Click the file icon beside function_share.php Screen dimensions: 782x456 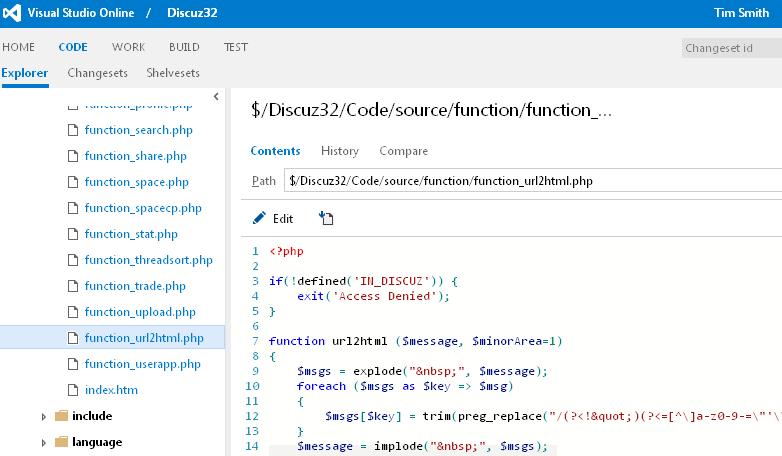[x=73, y=156]
